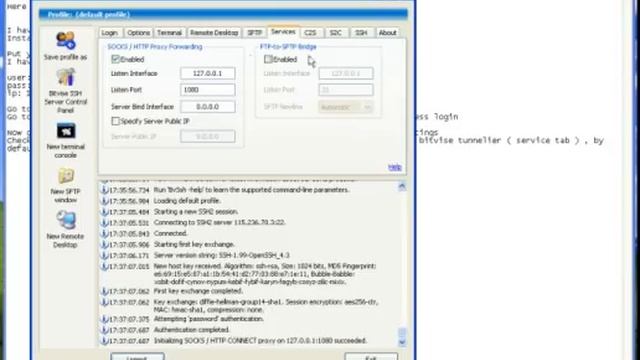Open the C2S tab
Screen dimensions: 640x360
pos(310,33)
